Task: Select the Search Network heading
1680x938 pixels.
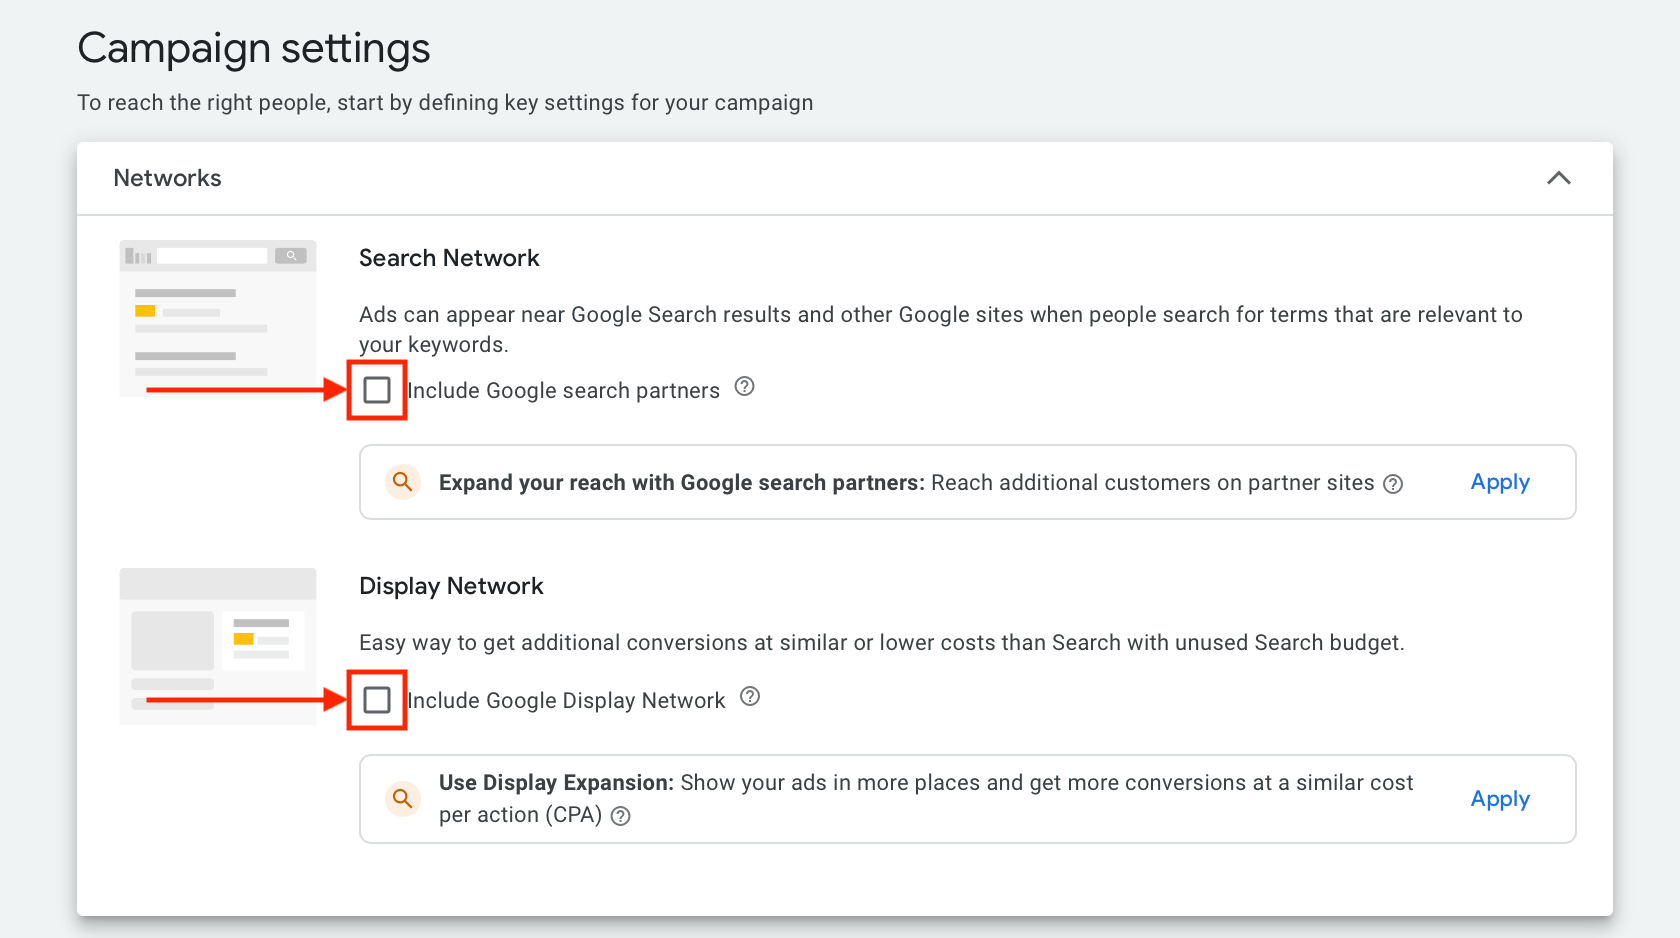Action: tap(449, 258)
